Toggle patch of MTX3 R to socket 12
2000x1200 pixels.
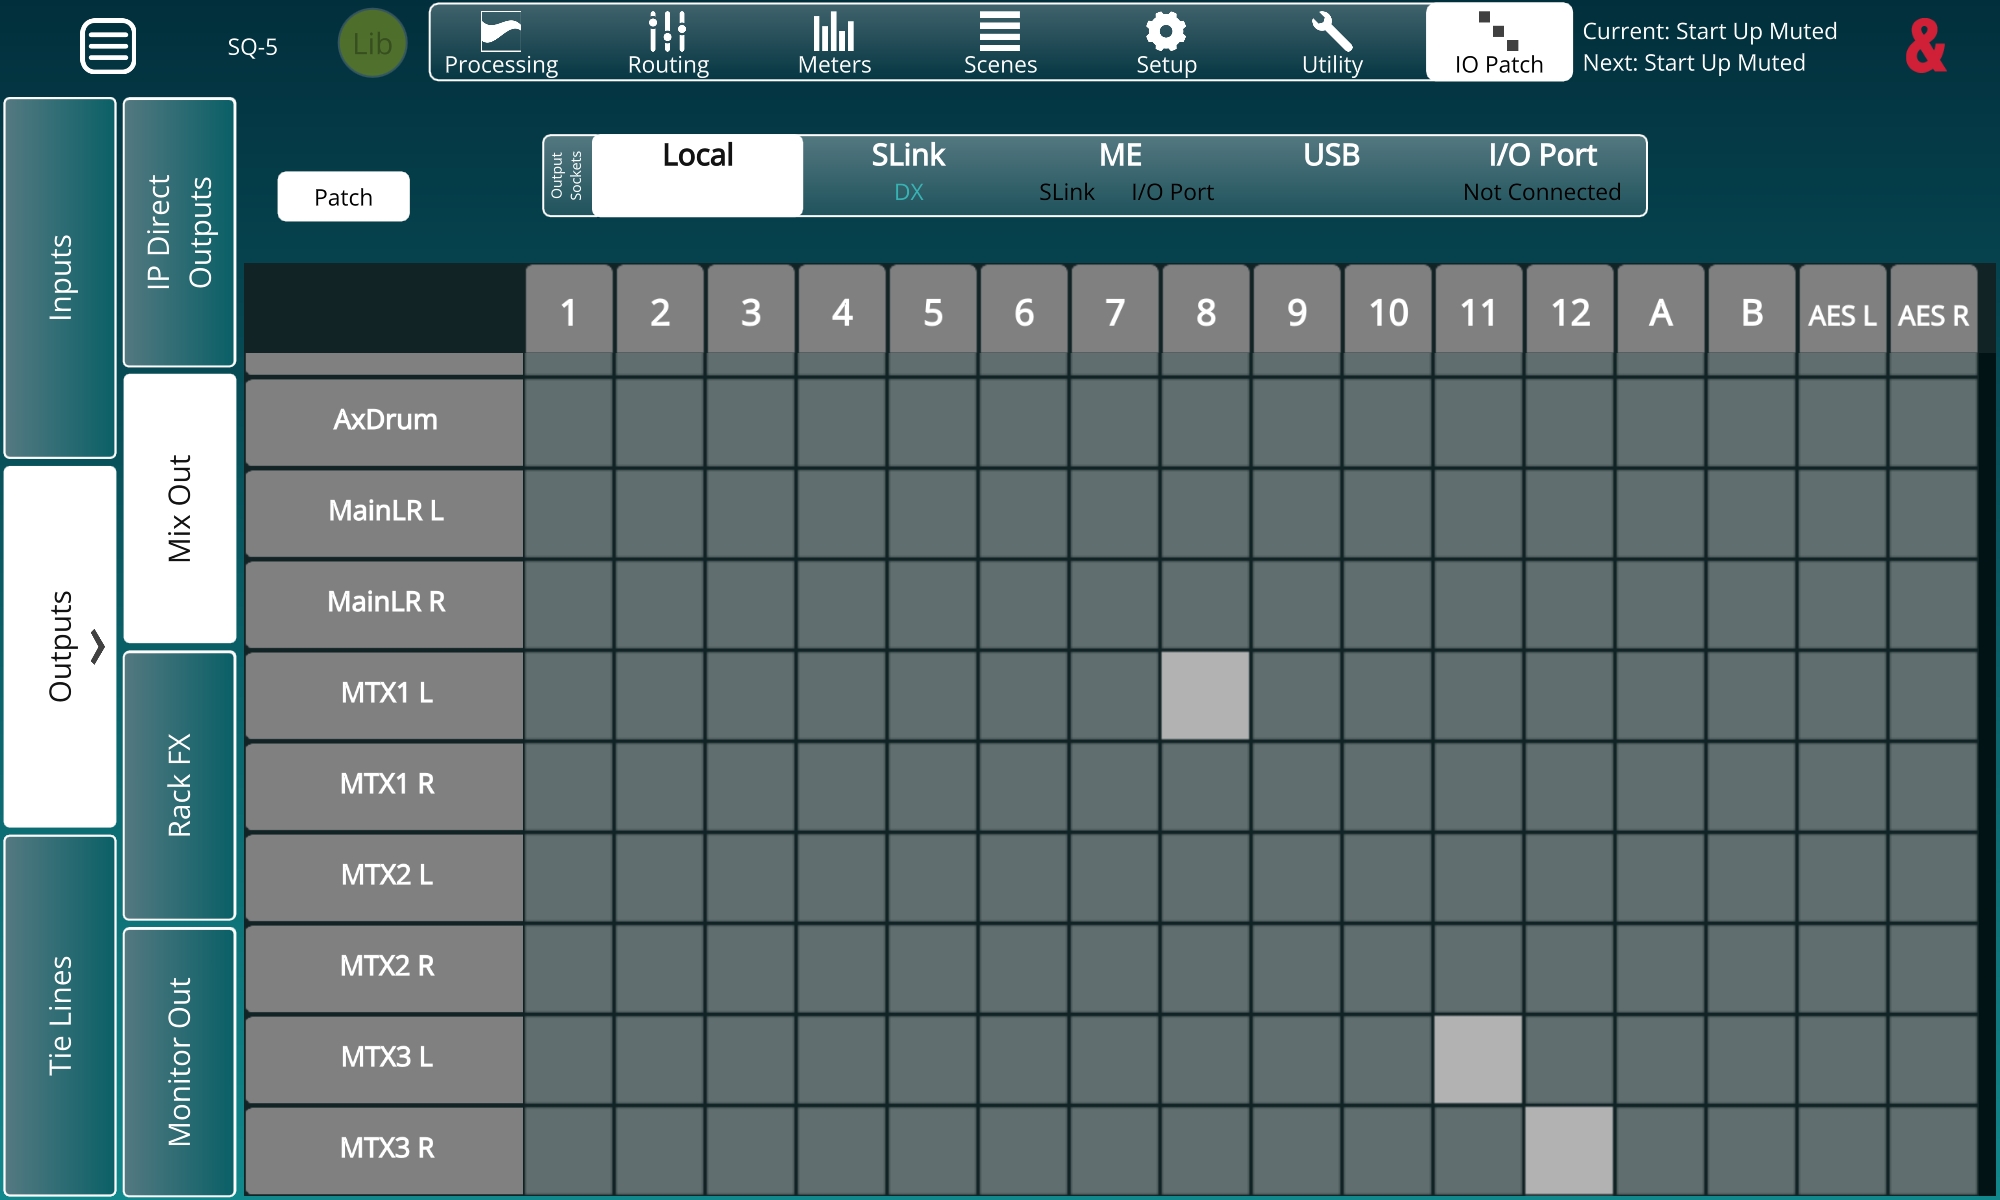coord(1569,1150)
